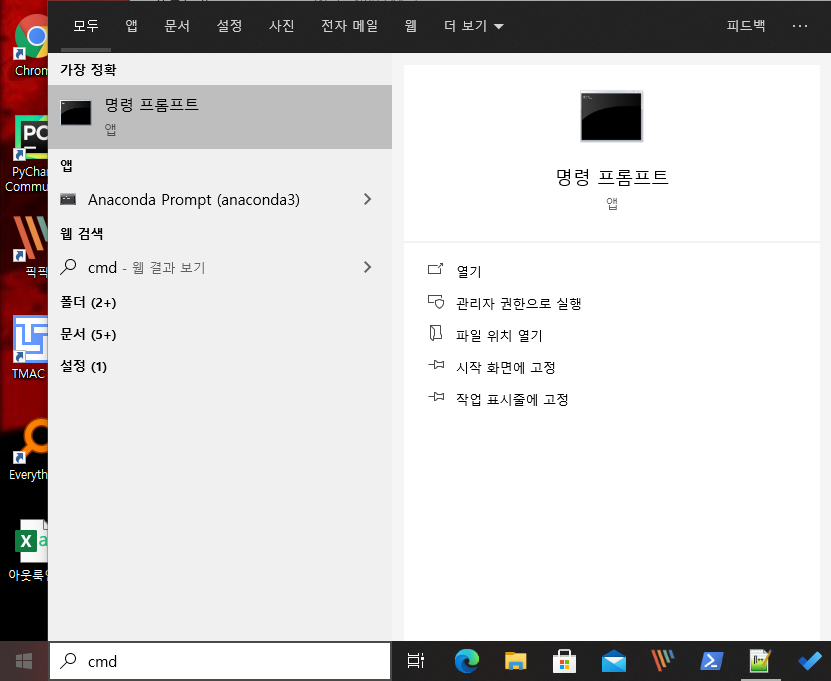The height and width of the screenshot is (681, 831).
Task: Open File Explorer from the taskbar
Action: (516, 661)
